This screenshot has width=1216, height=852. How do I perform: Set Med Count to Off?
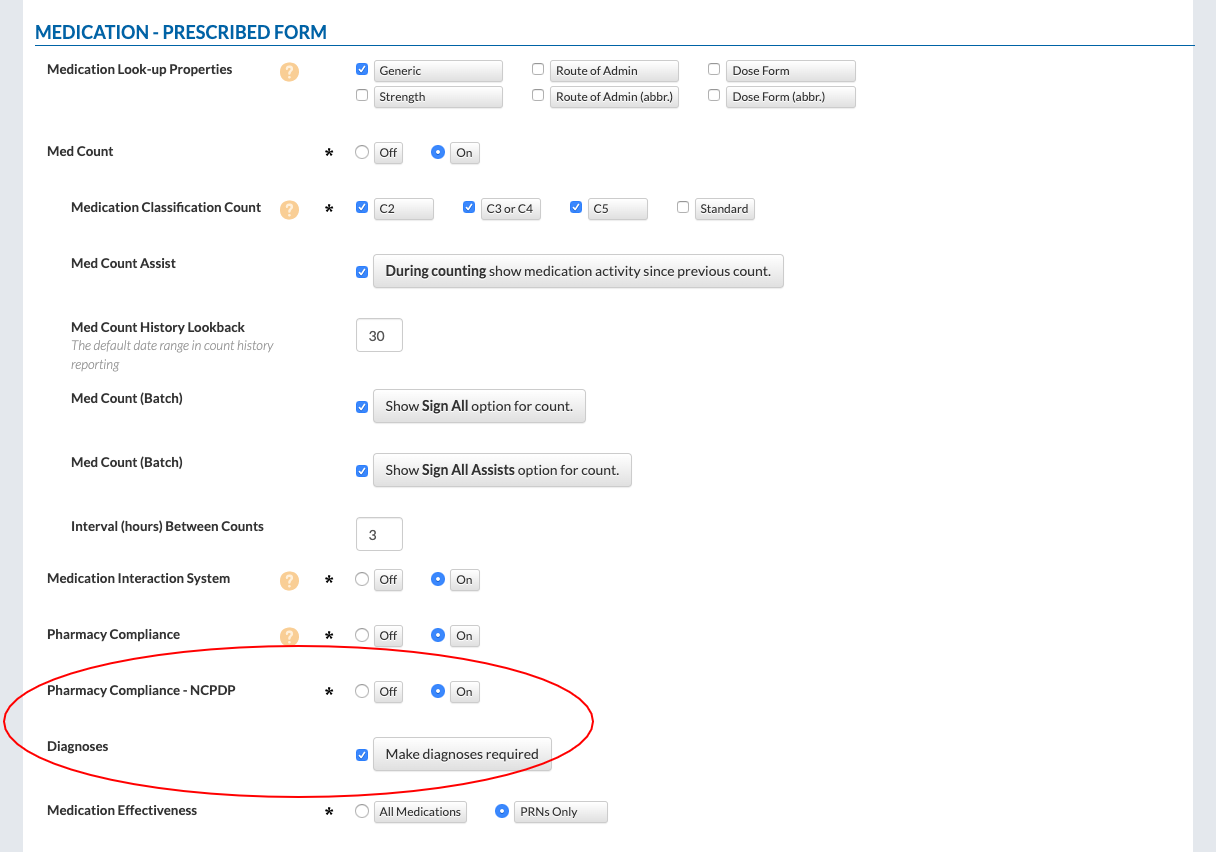point(362,152)
